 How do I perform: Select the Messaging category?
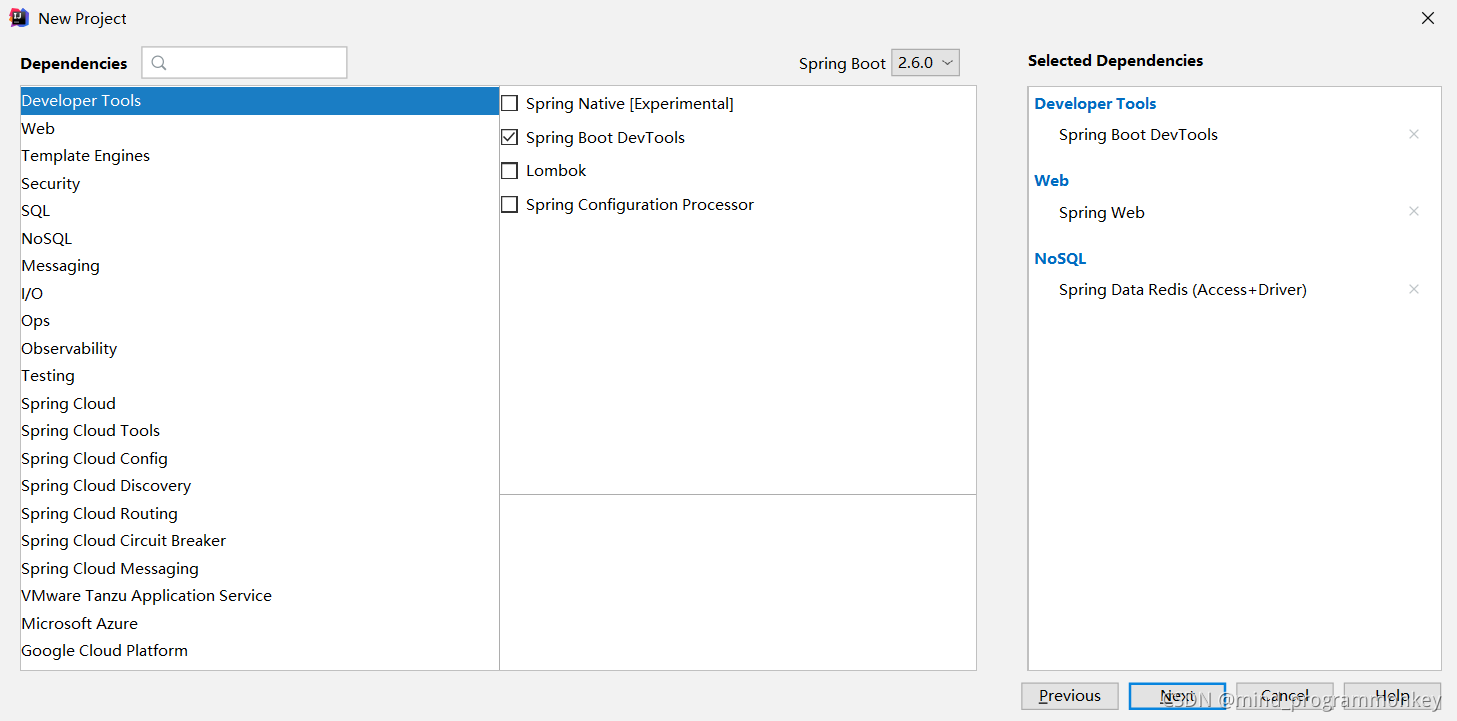(260, 266)
